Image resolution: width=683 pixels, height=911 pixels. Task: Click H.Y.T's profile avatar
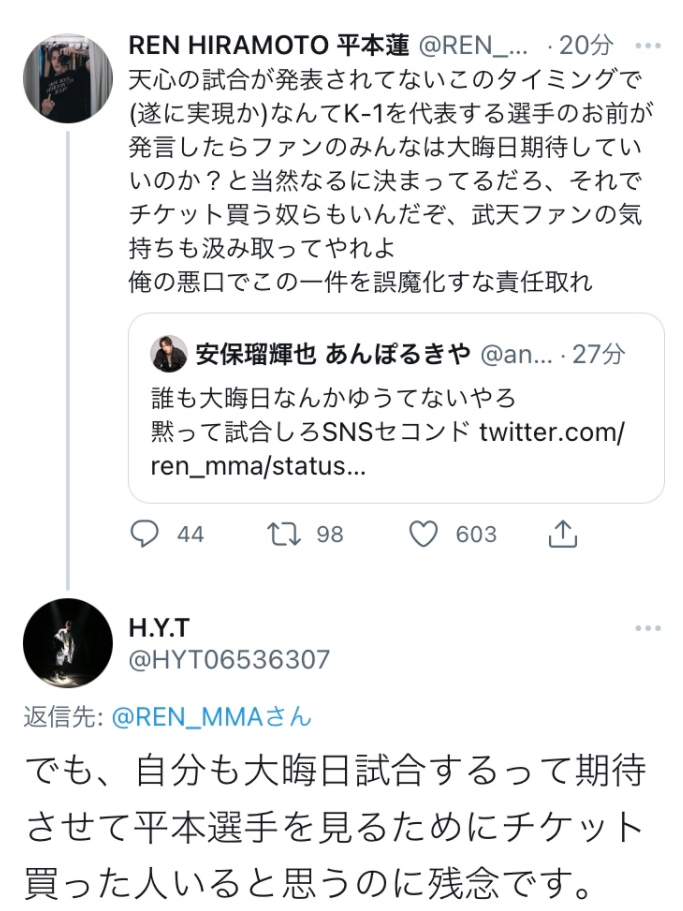pyautogui.click(x=66, y=643)
